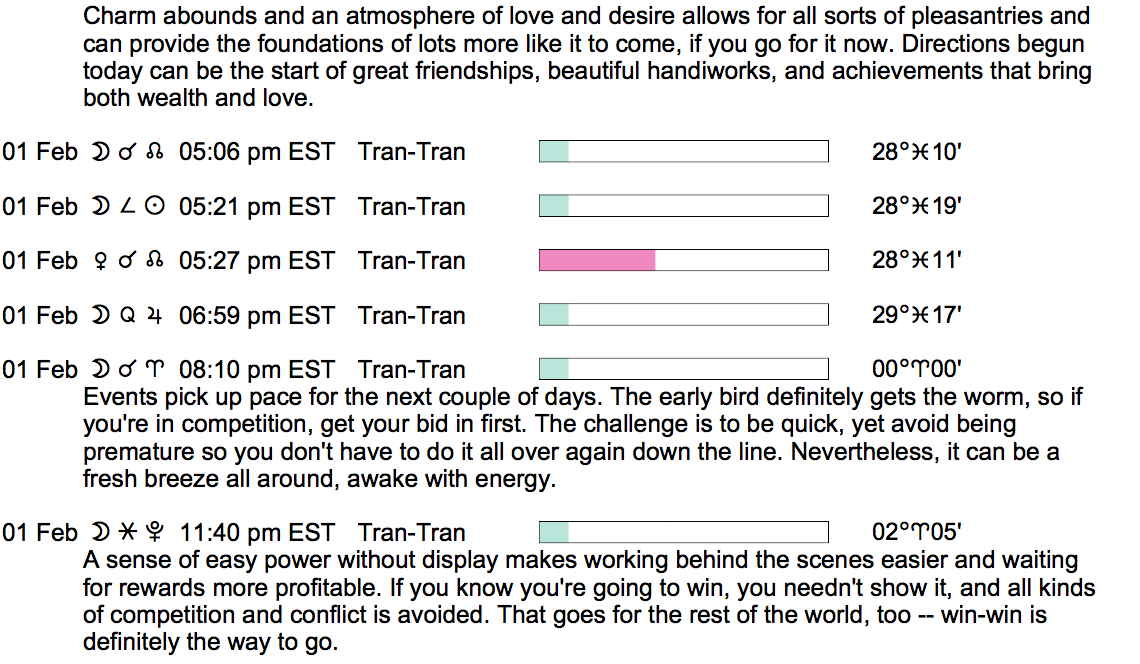Click the conjunction symbol in the Venus row

(x=127, y=261)
